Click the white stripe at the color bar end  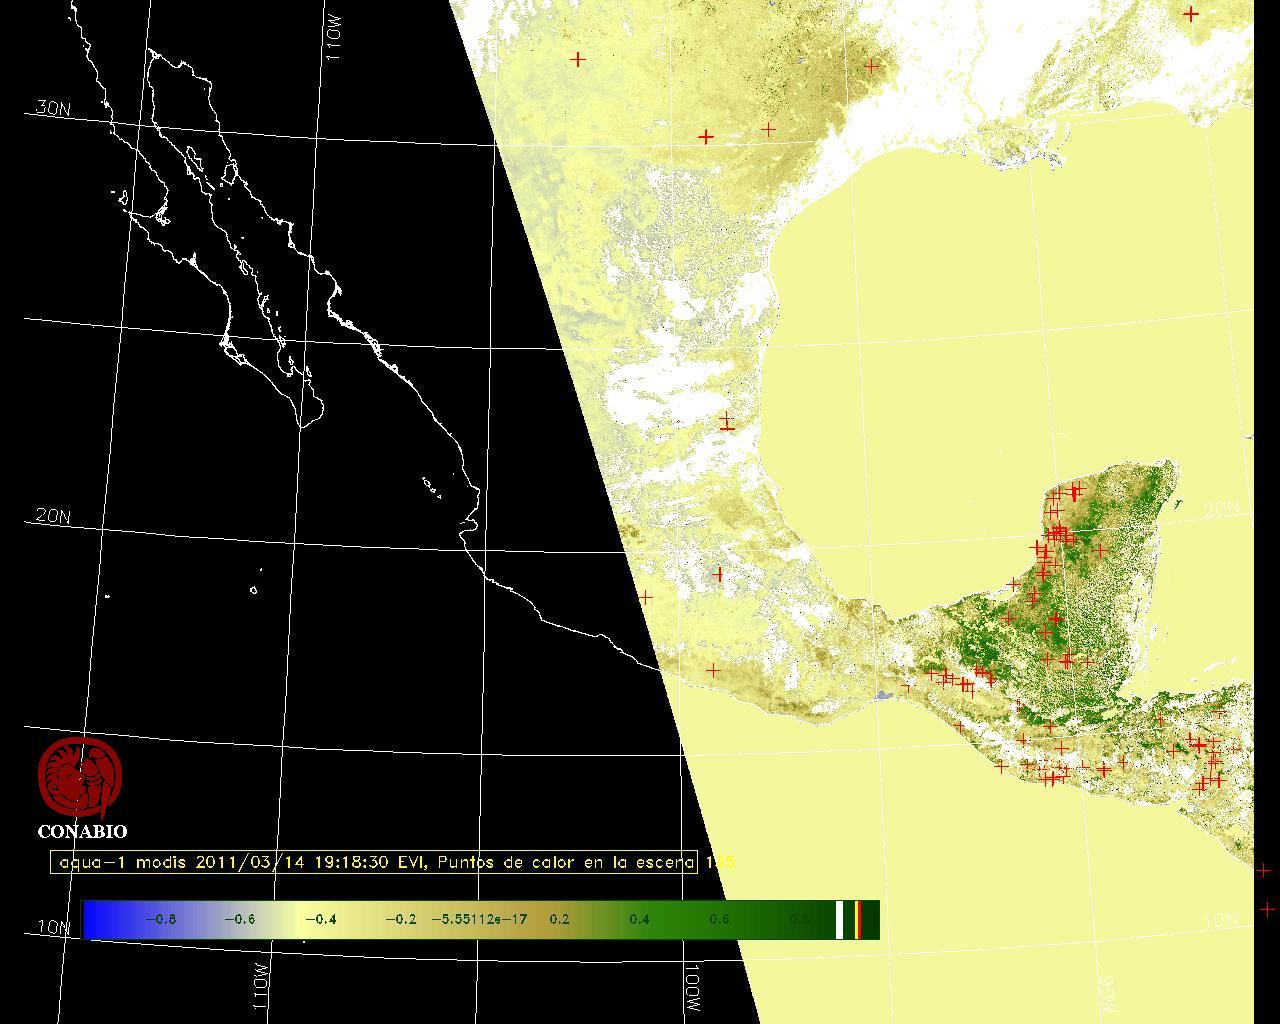[840, 920]
